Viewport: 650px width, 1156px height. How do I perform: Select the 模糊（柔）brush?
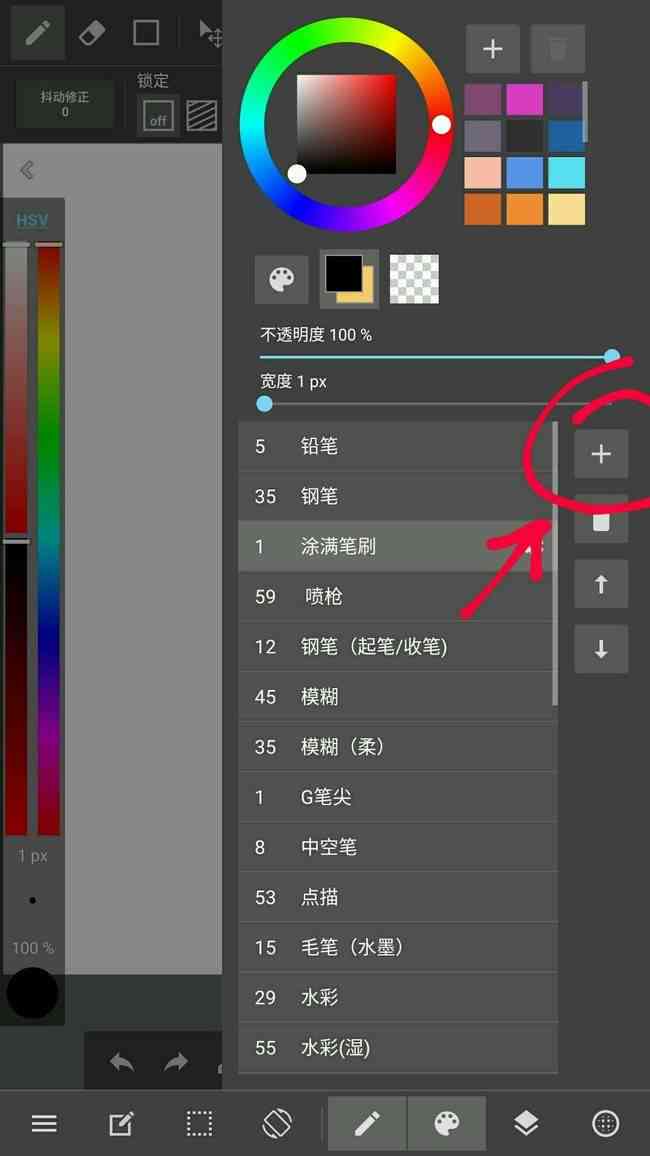(x=396, y=747)
